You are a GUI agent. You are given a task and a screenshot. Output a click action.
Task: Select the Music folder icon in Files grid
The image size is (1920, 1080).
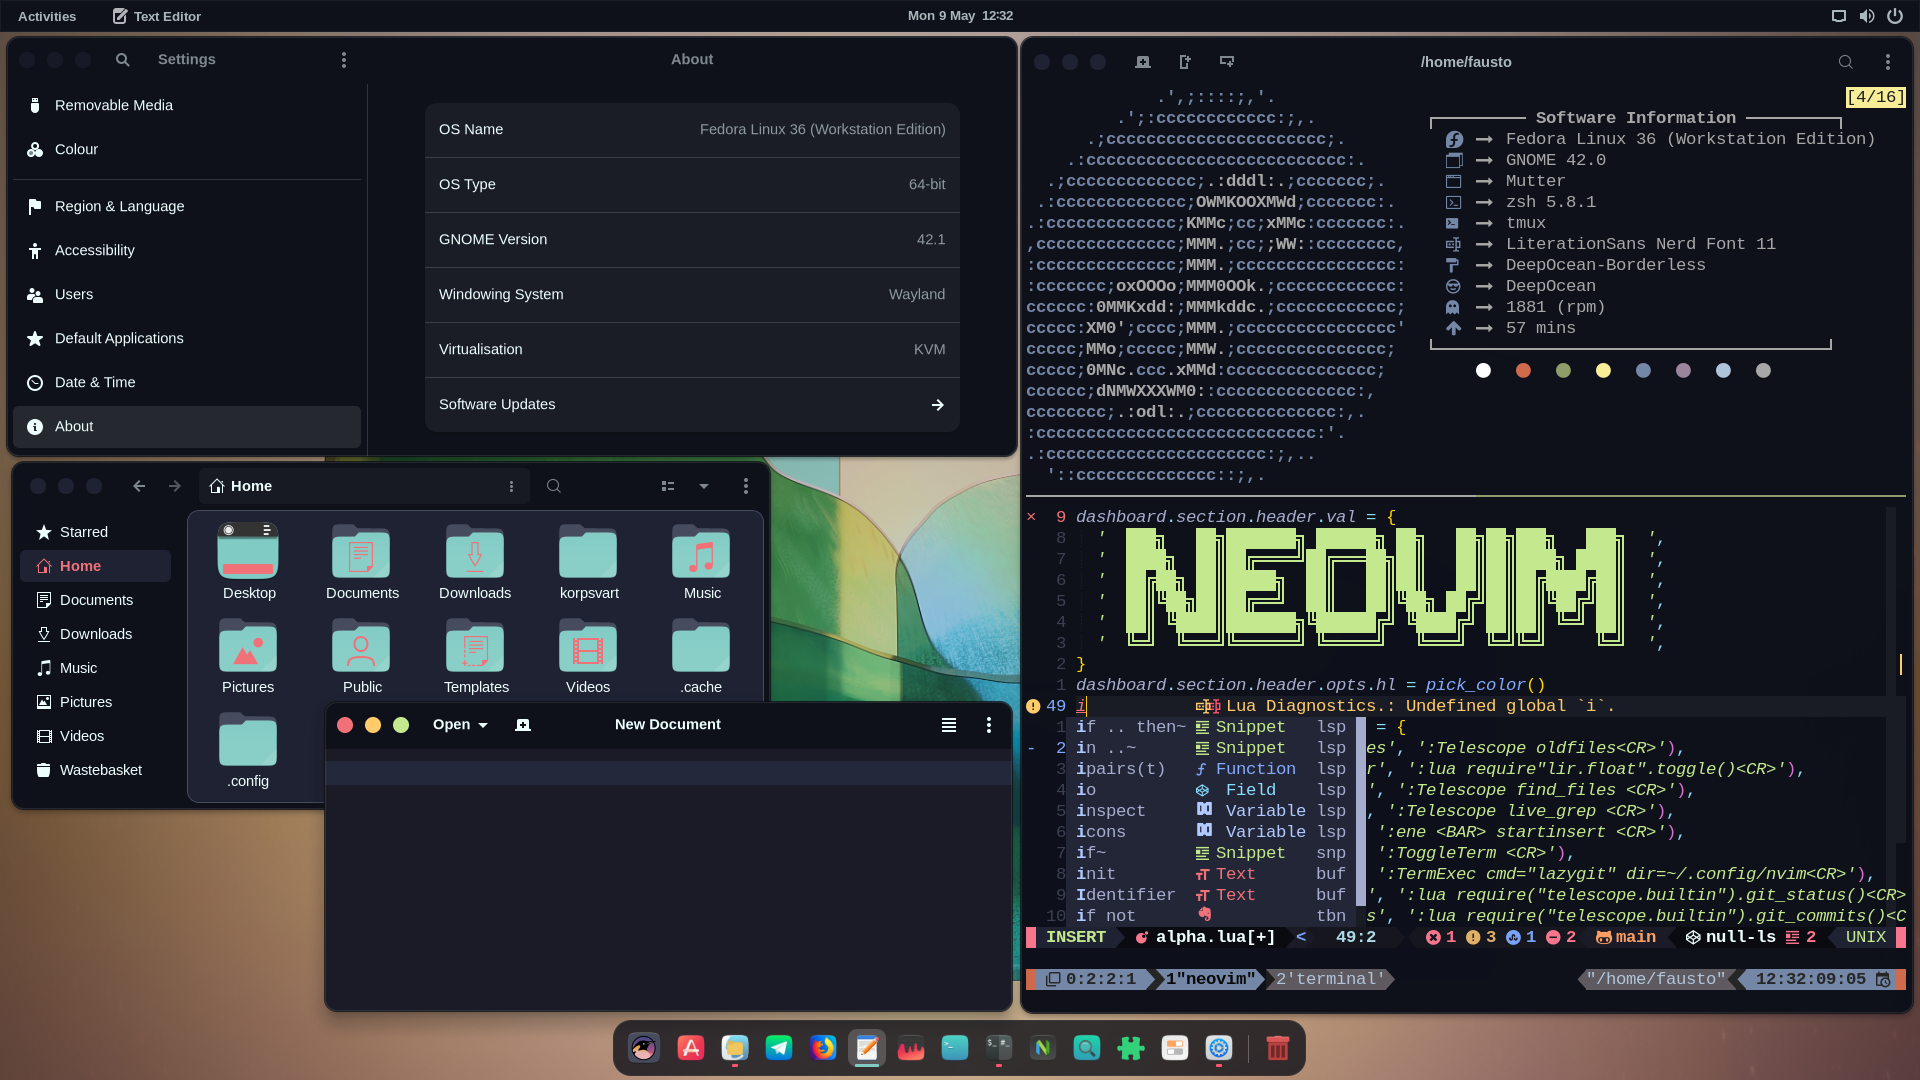coord(701,551)
